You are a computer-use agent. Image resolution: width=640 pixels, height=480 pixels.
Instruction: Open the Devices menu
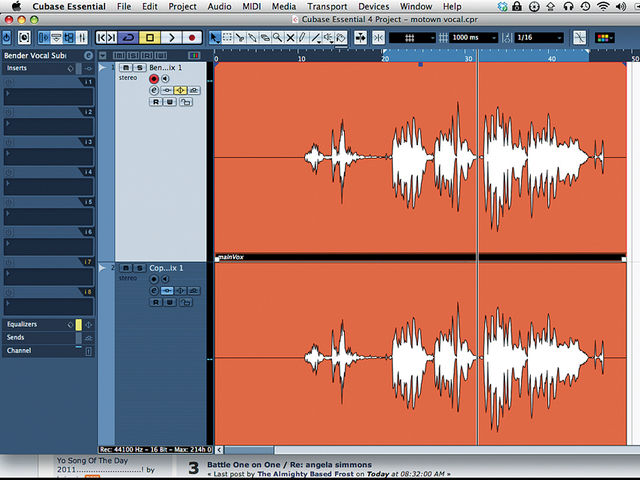click(373, 7)
